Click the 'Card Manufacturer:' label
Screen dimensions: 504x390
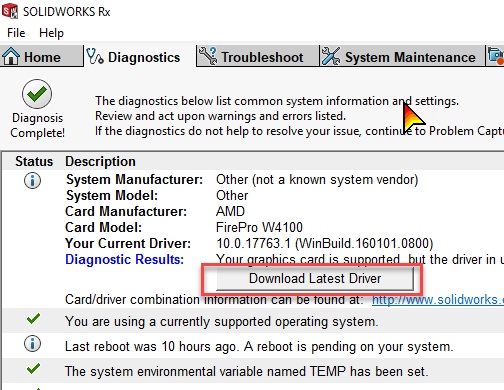click(126, 211)
